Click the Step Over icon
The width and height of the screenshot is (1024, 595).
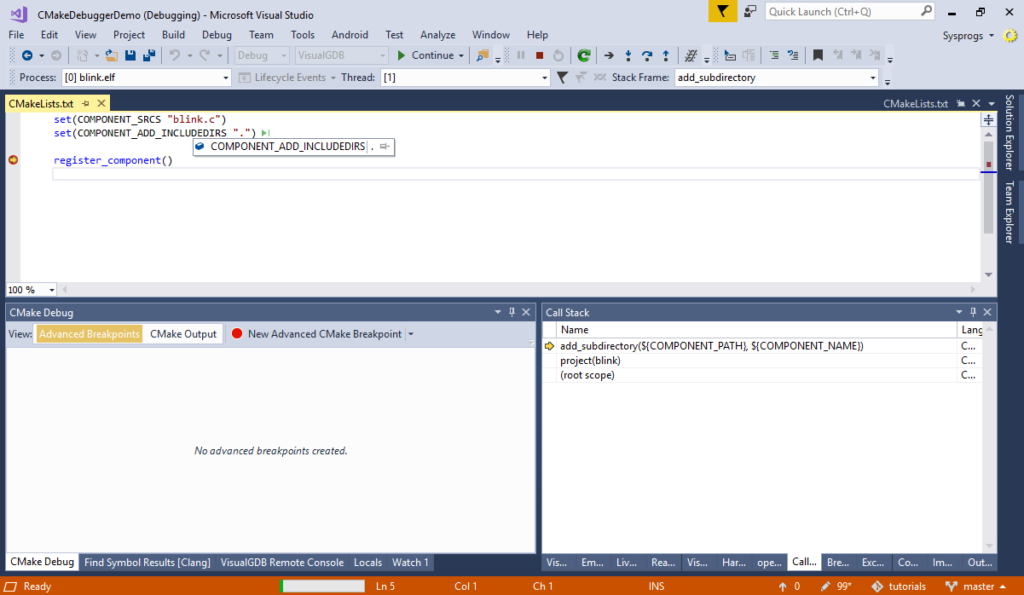647,56
